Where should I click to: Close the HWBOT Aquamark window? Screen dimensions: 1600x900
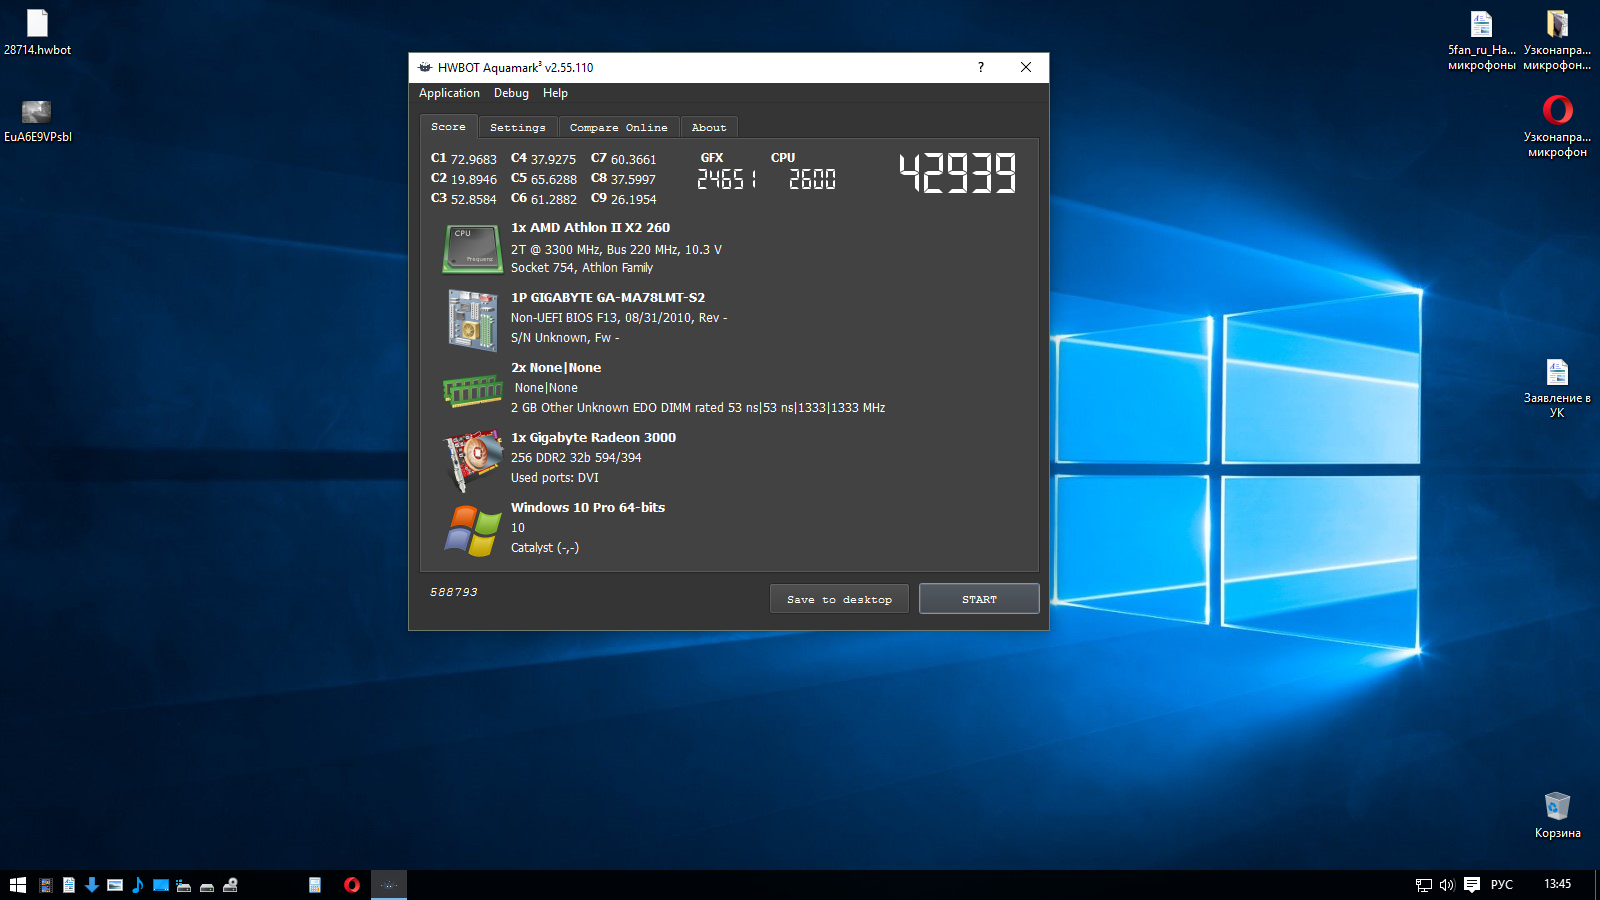[x=1026, y=67]
